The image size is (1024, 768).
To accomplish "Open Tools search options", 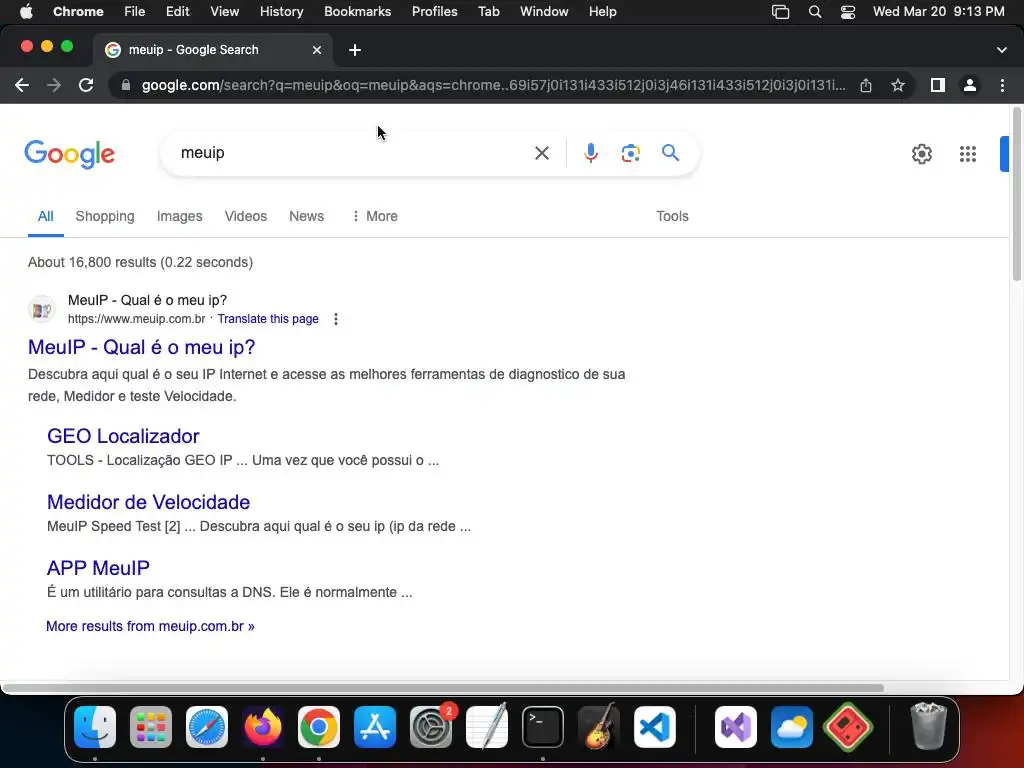I will (x=672, y=216).
